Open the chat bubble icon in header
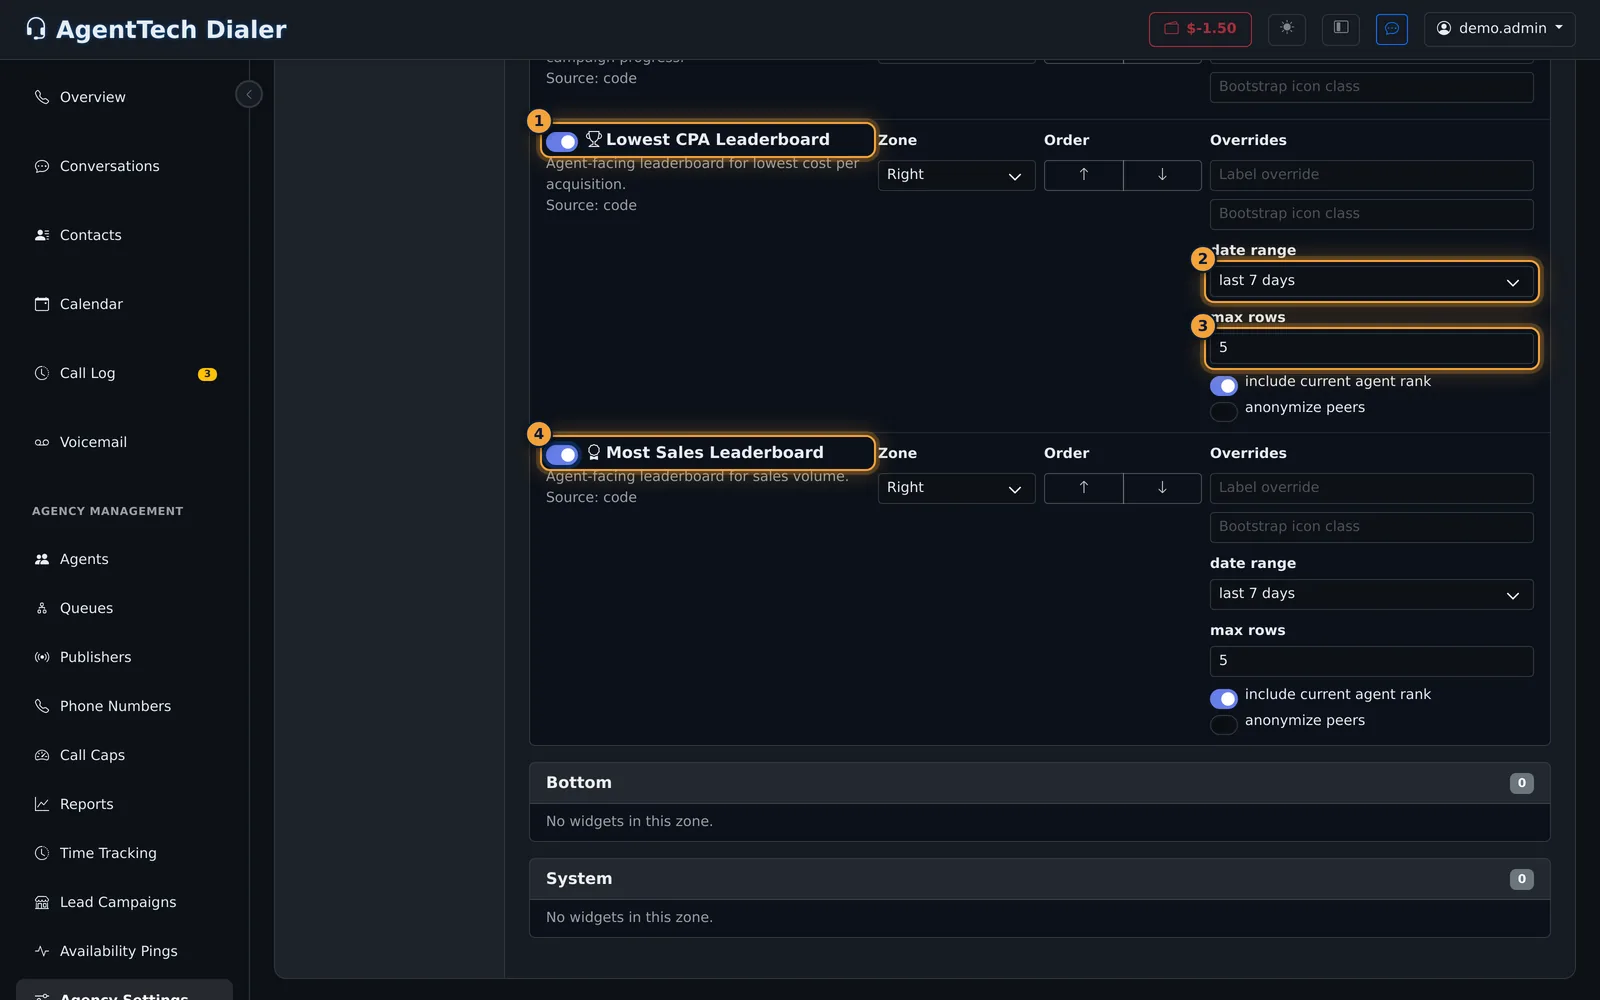This screenshot has height=1000, width=1600. point(1392,29)
